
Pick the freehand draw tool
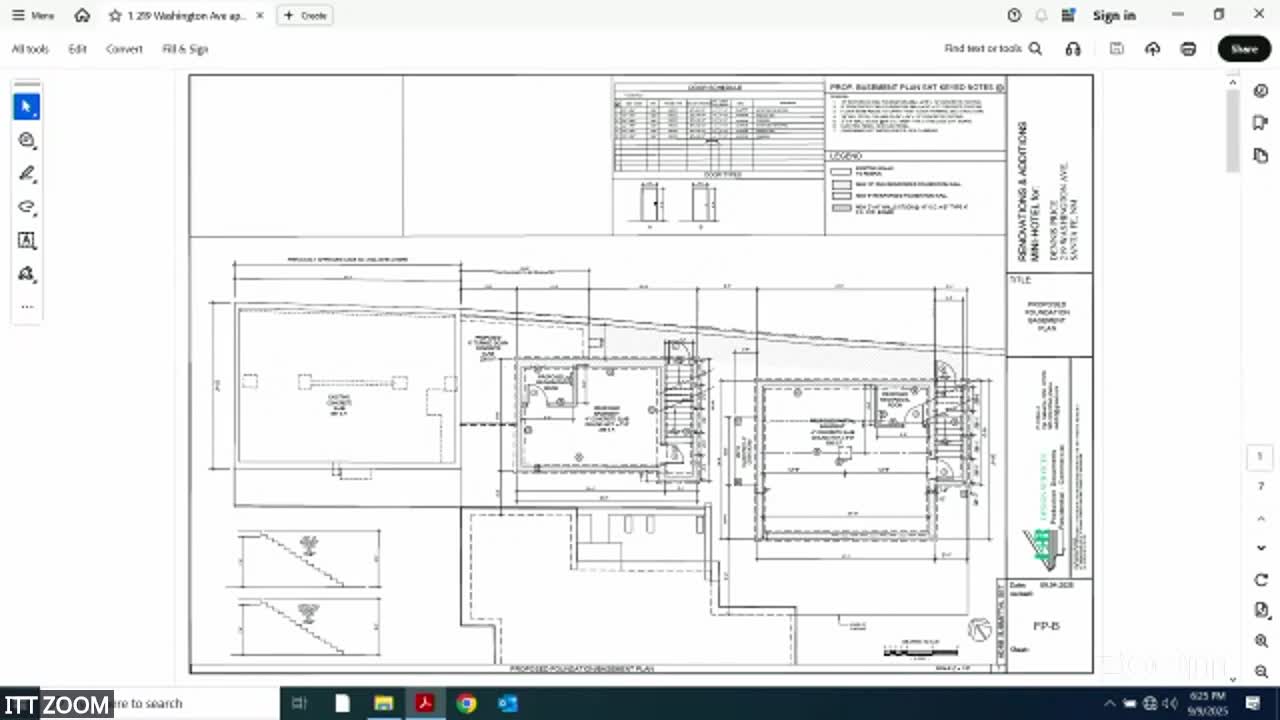[27, 207]
